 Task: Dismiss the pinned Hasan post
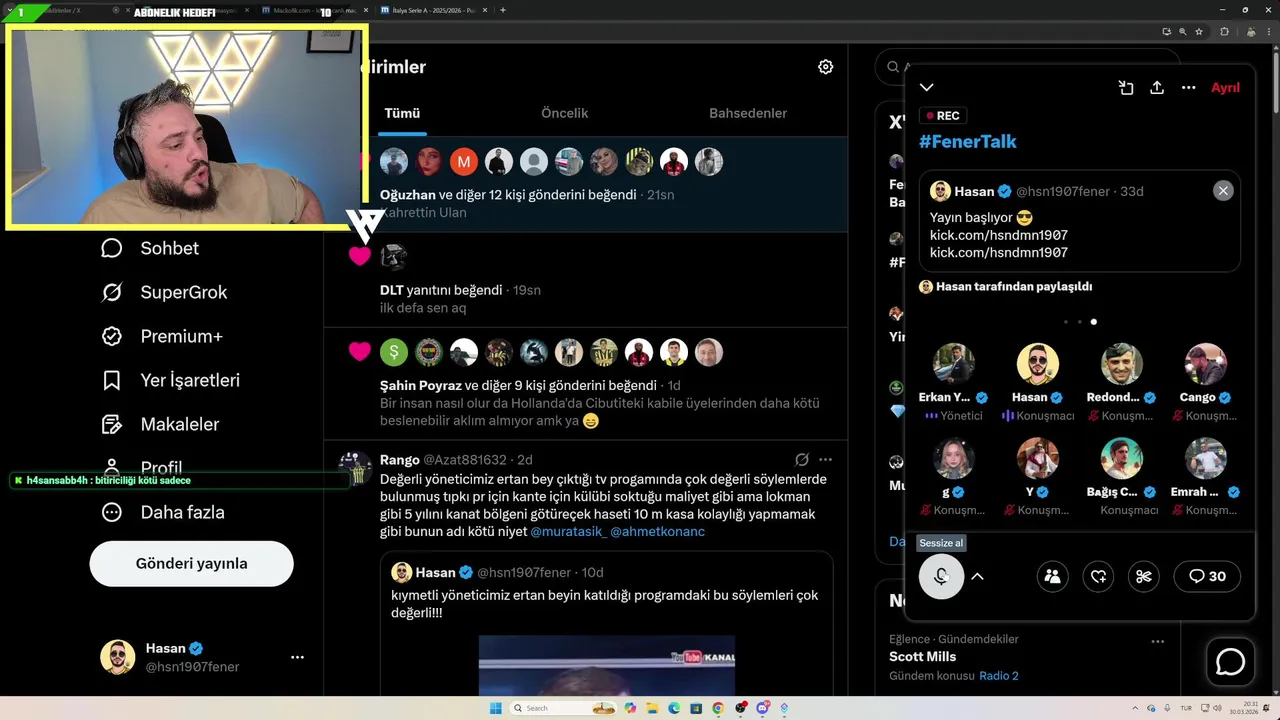pyautogui.click(x=1223, y=191)
